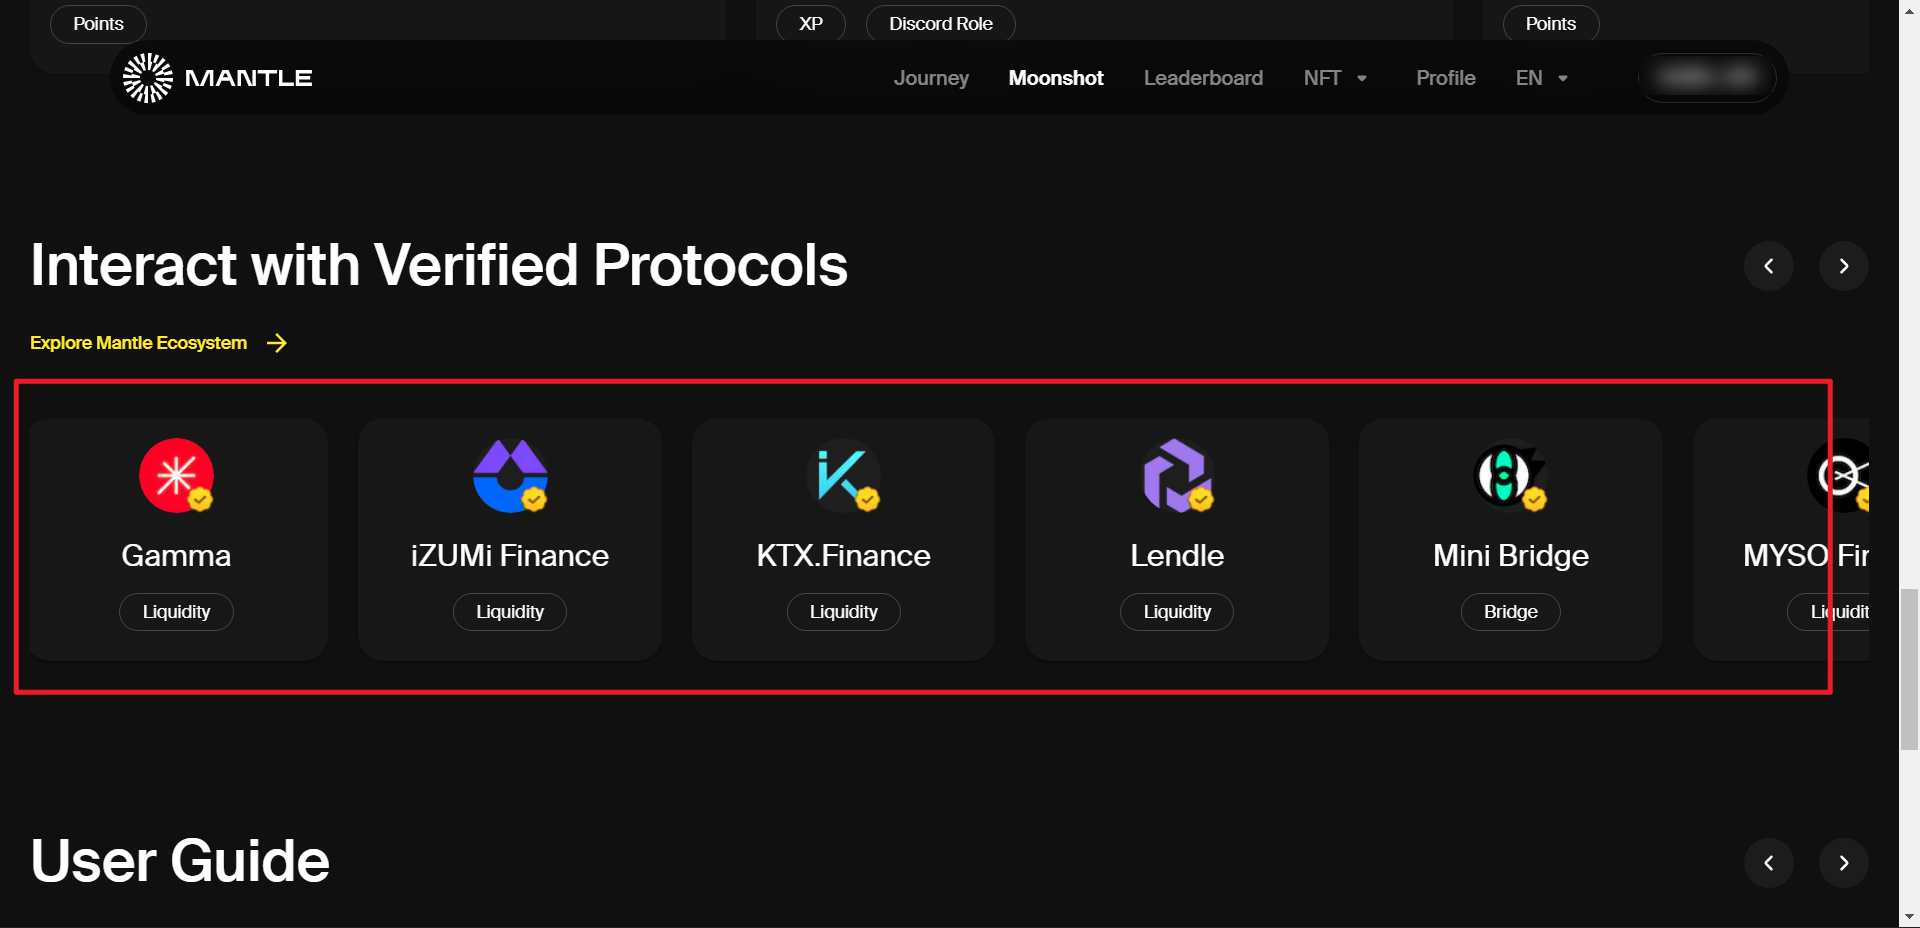Click the Mantle sunburst logo icon
This screenshot has height=928, width=1920.
(x=147, y=78)
